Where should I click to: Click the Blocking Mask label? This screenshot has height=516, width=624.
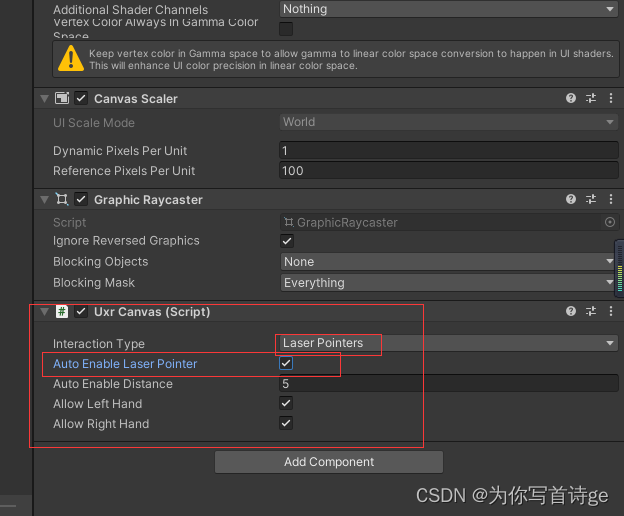(94, 282)
